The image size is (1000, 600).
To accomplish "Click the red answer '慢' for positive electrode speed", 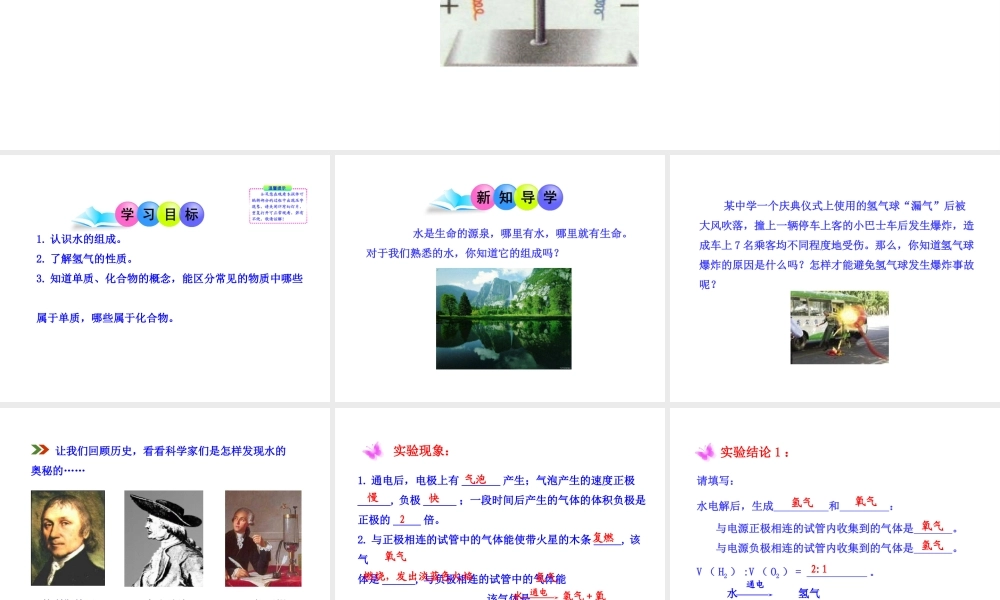I will click(x=373, y=497).
